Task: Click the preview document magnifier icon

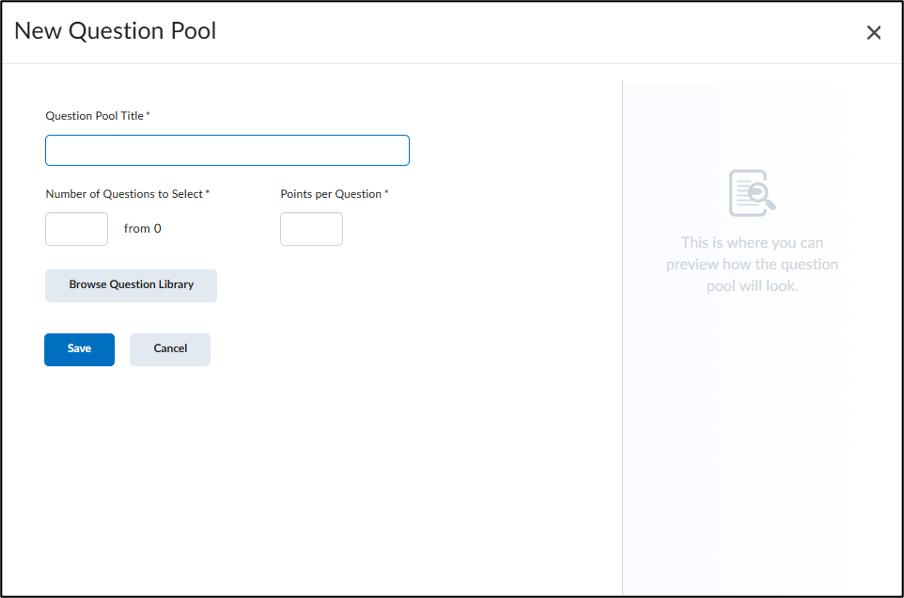Action: 752,193
